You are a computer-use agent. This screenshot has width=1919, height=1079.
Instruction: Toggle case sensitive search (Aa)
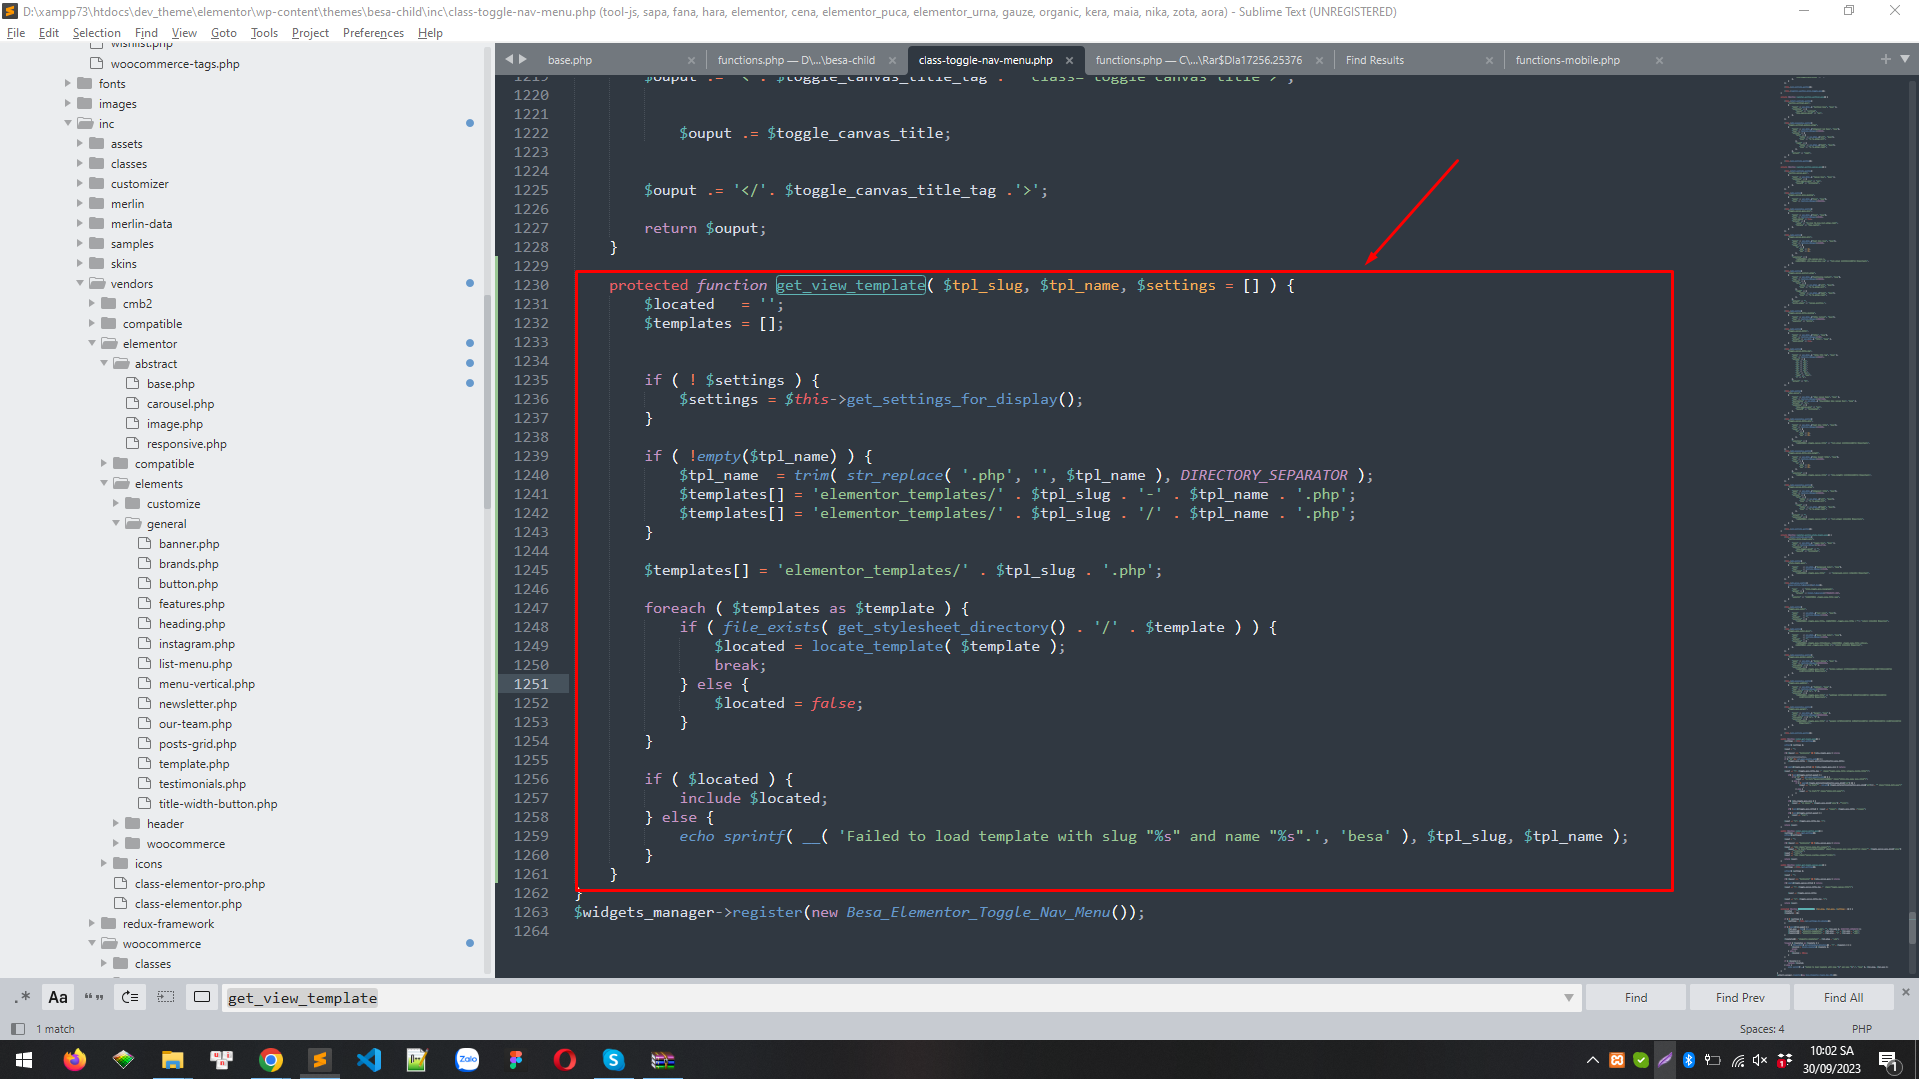pos(58,997)
